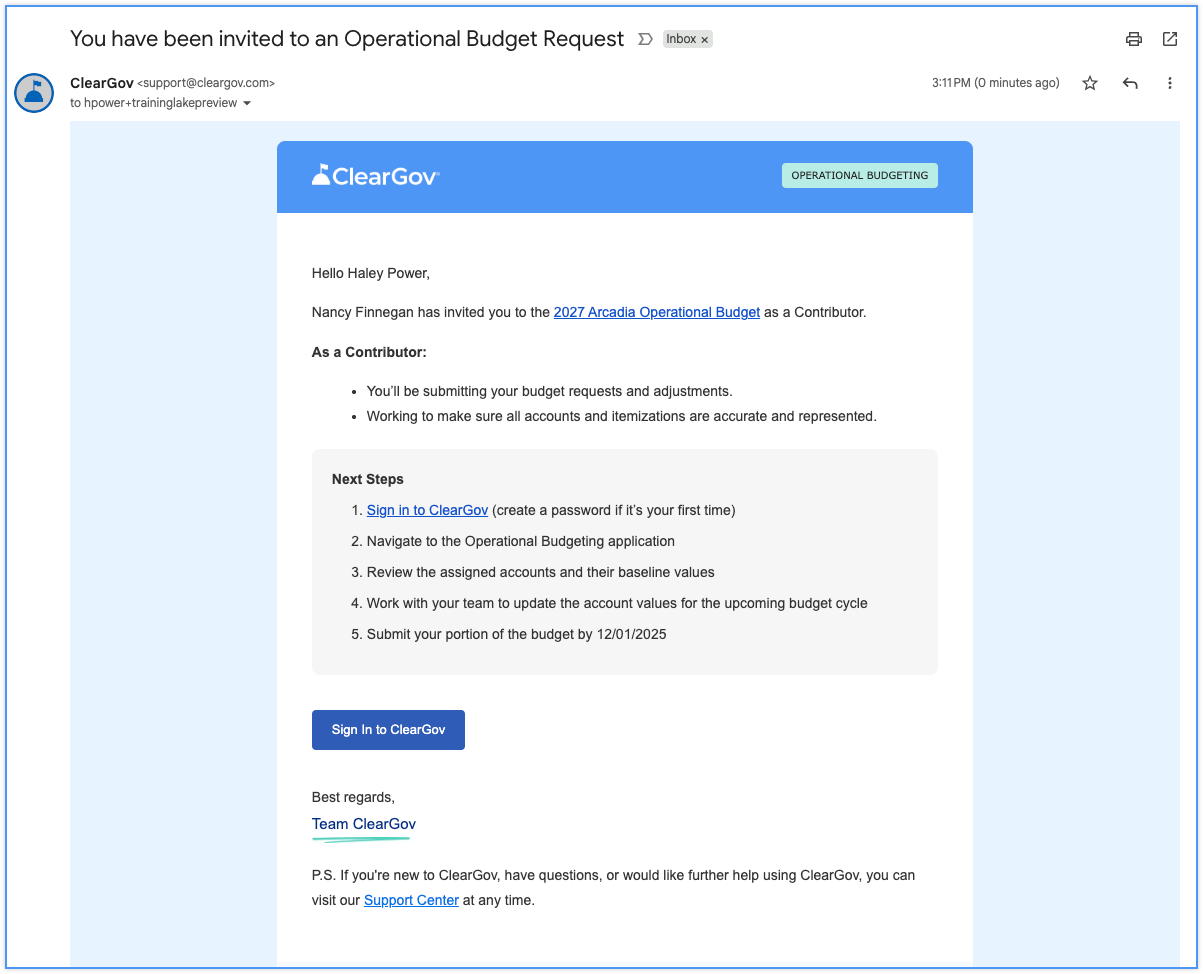
Task: Click the importance marker next to subject
Action: pyautogui.click(x=645, y=39)
